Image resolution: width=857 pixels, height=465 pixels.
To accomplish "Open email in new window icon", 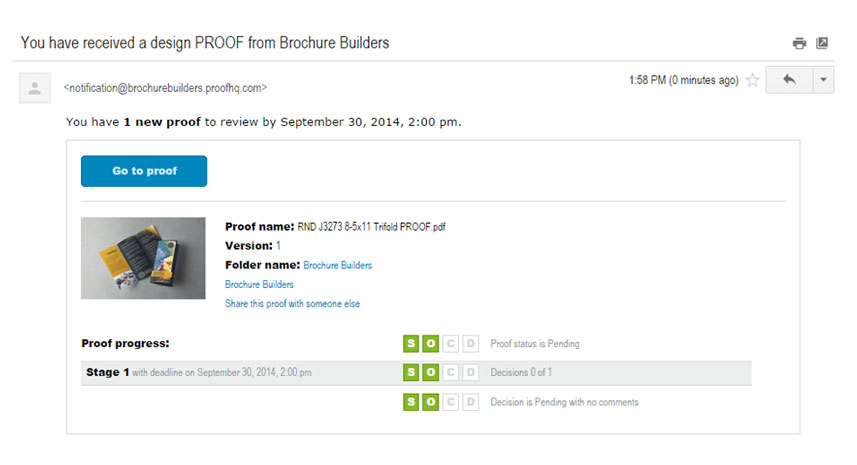I will coord(822,43).
